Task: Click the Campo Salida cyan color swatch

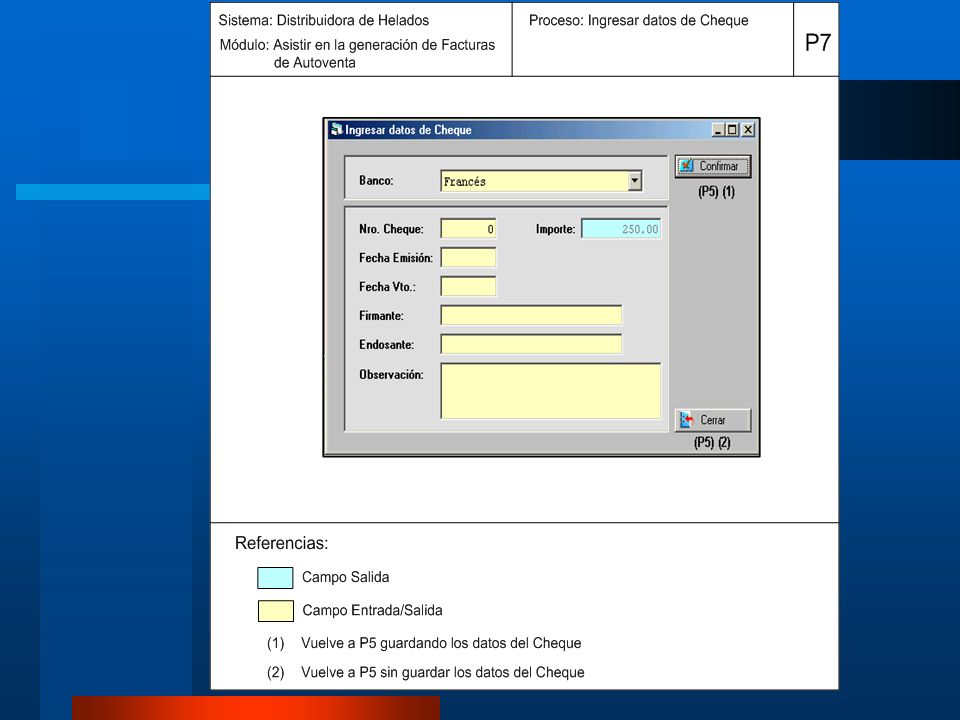Action: coord(276,578)
